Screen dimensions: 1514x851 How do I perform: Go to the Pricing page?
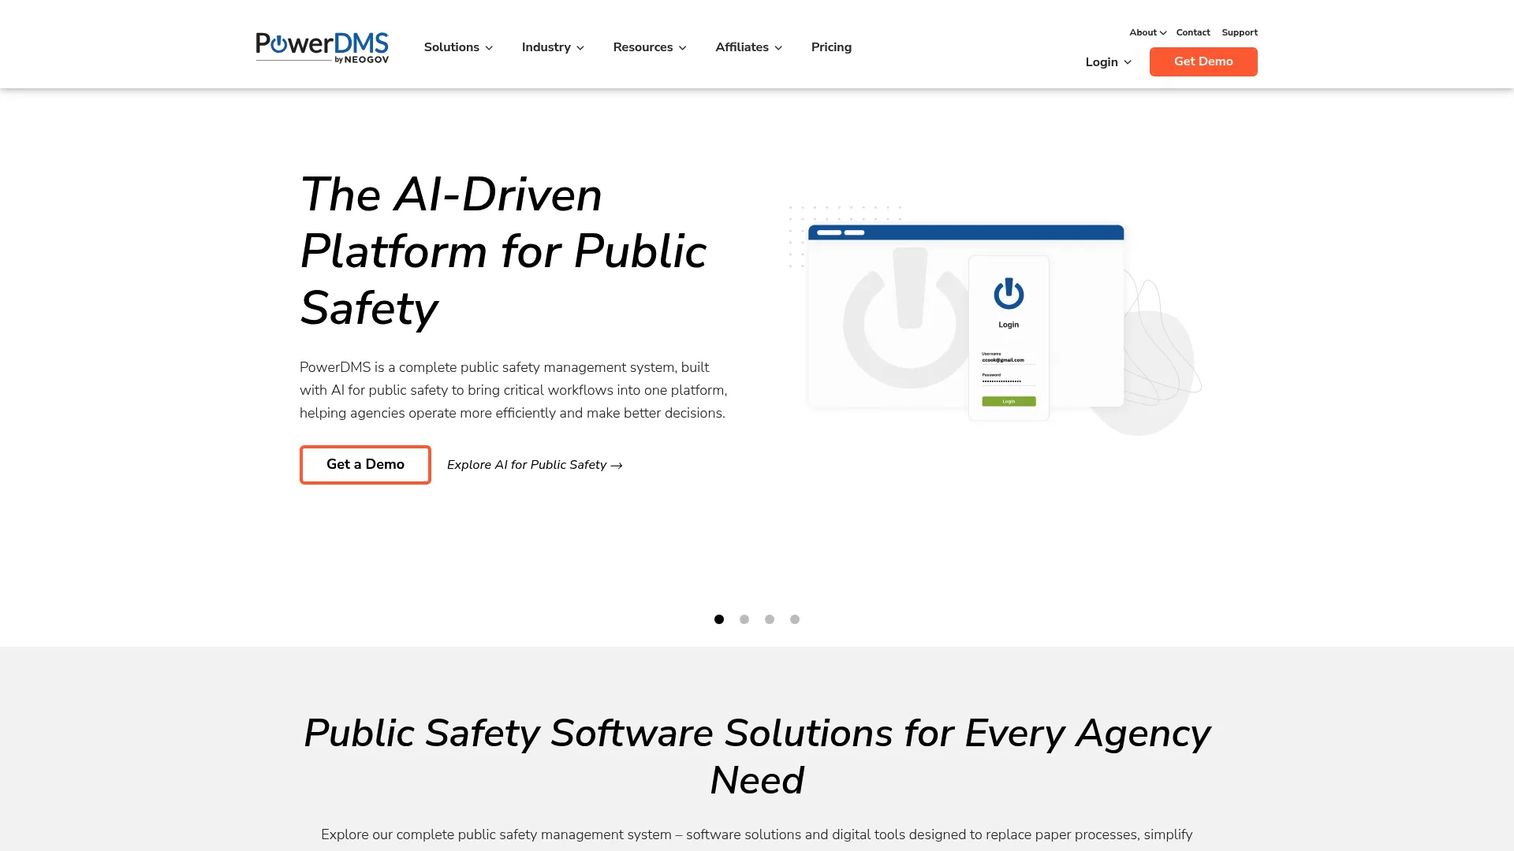click(x=831, y=47)
